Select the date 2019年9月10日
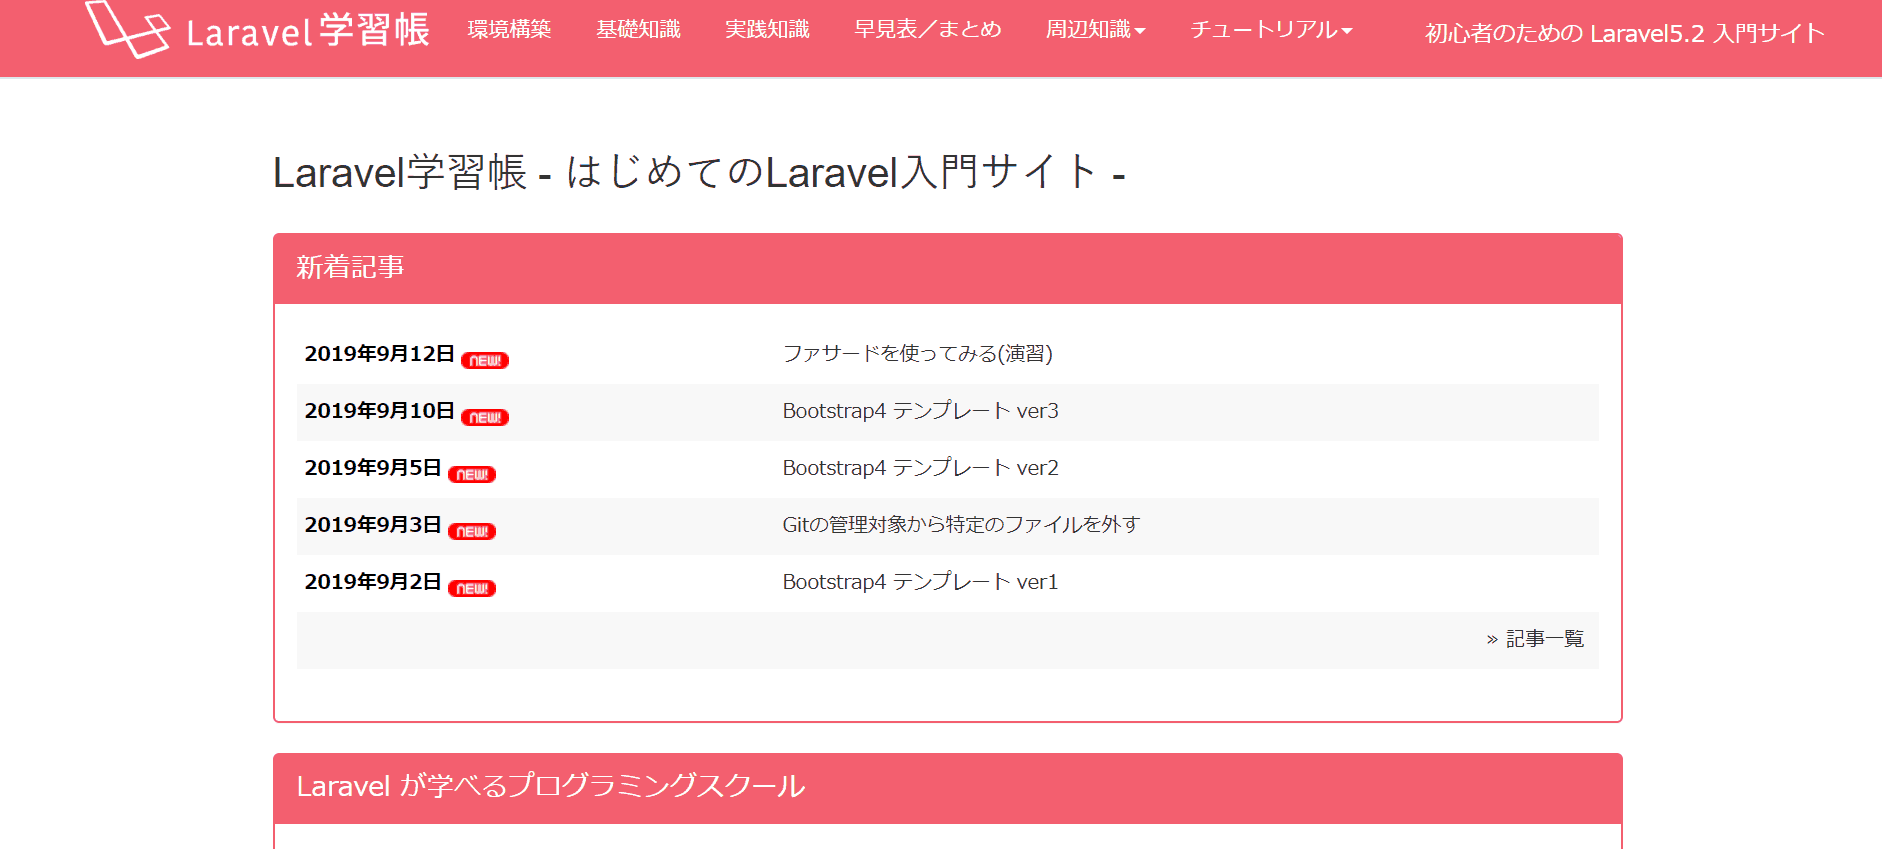 (380, 411)
